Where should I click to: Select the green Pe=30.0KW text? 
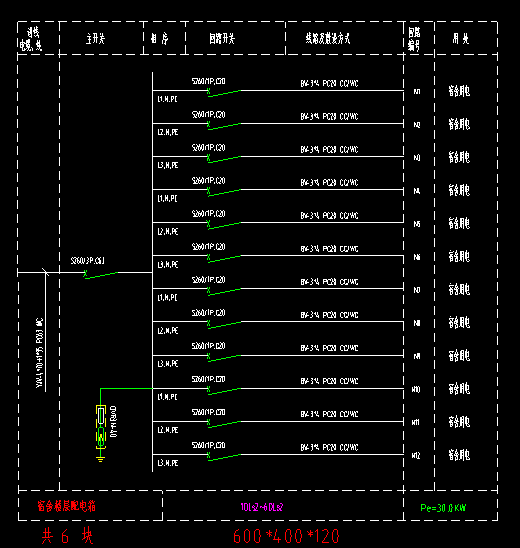(443, 508)
